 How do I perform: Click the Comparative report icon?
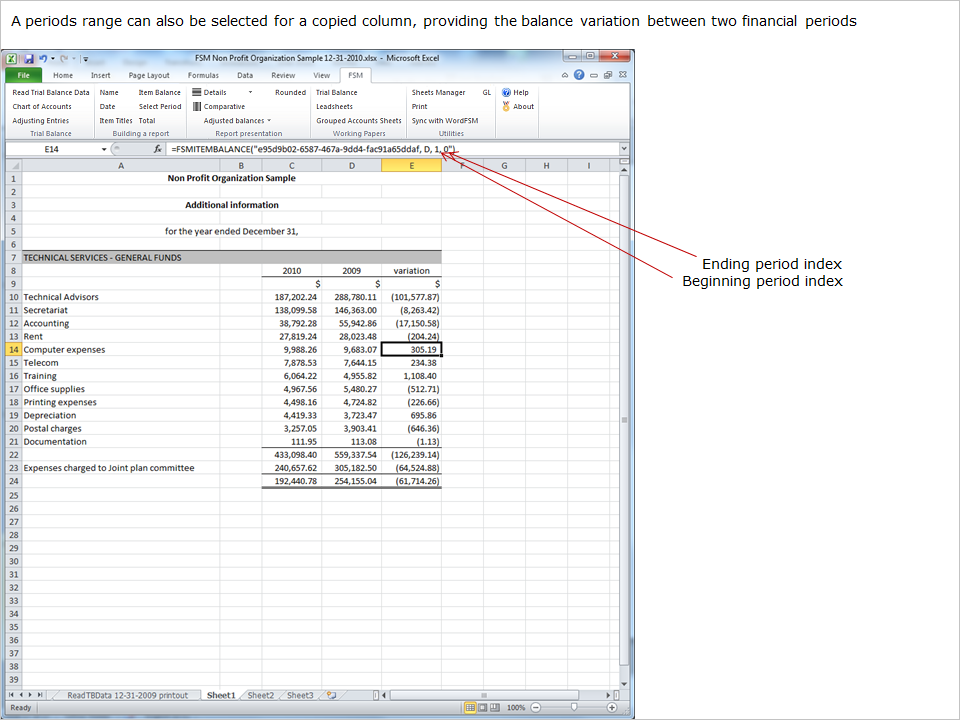pyautogui.click(x=197, y=106)
